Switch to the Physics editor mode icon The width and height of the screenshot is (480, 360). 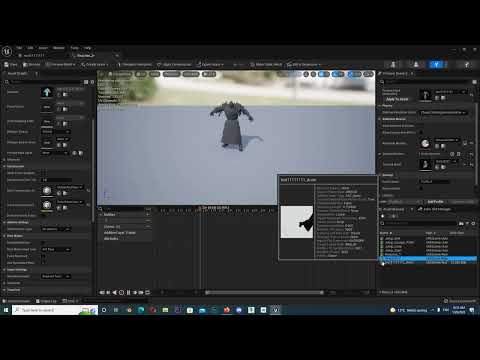click(x=467, y=64)
